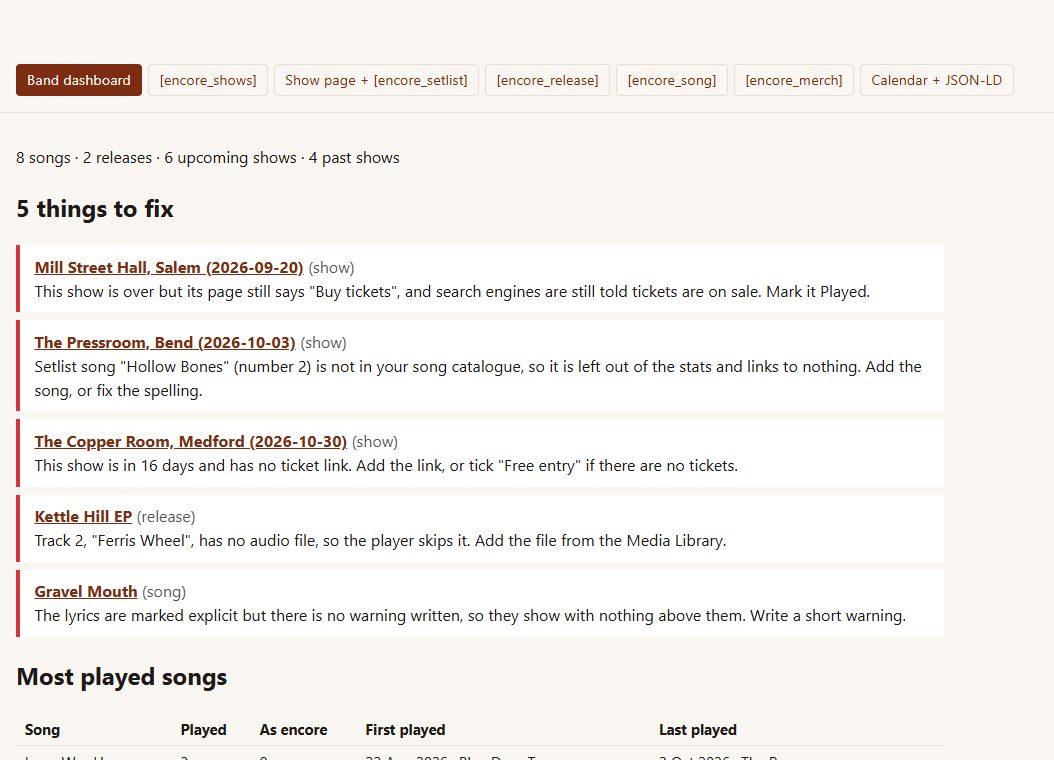Screen dimensions: 1054x760
Task: Switch to the [encore_shows] tab
Action: click(208, 80)
